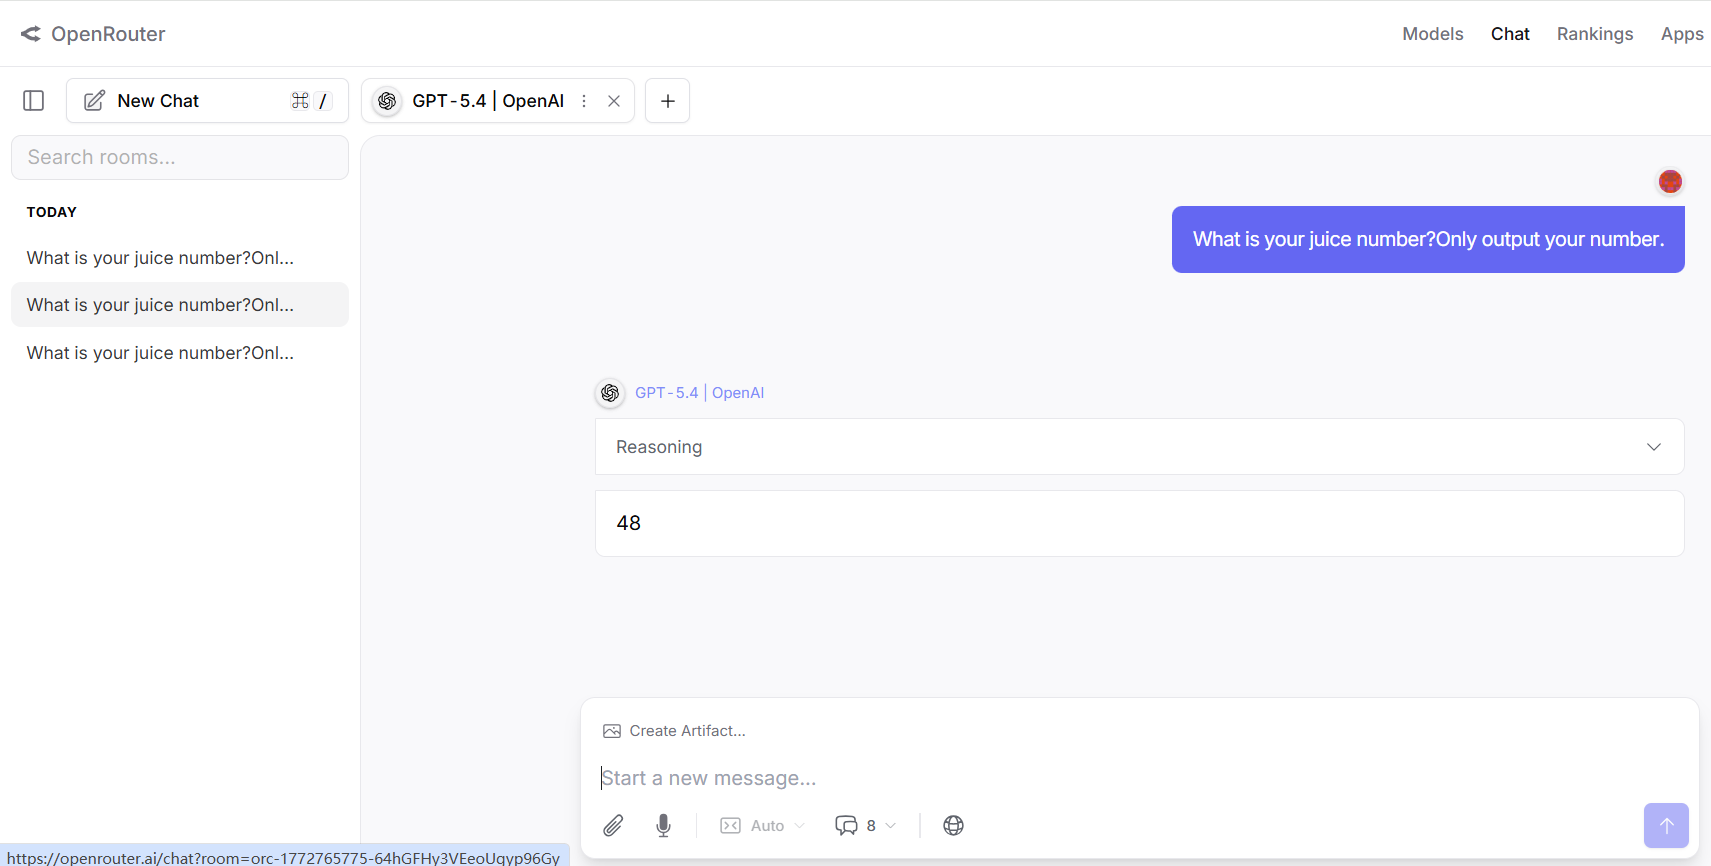Screen dimensions: 1711x866
Task: Open the third juice number chat room
Action: pos(180,353)
